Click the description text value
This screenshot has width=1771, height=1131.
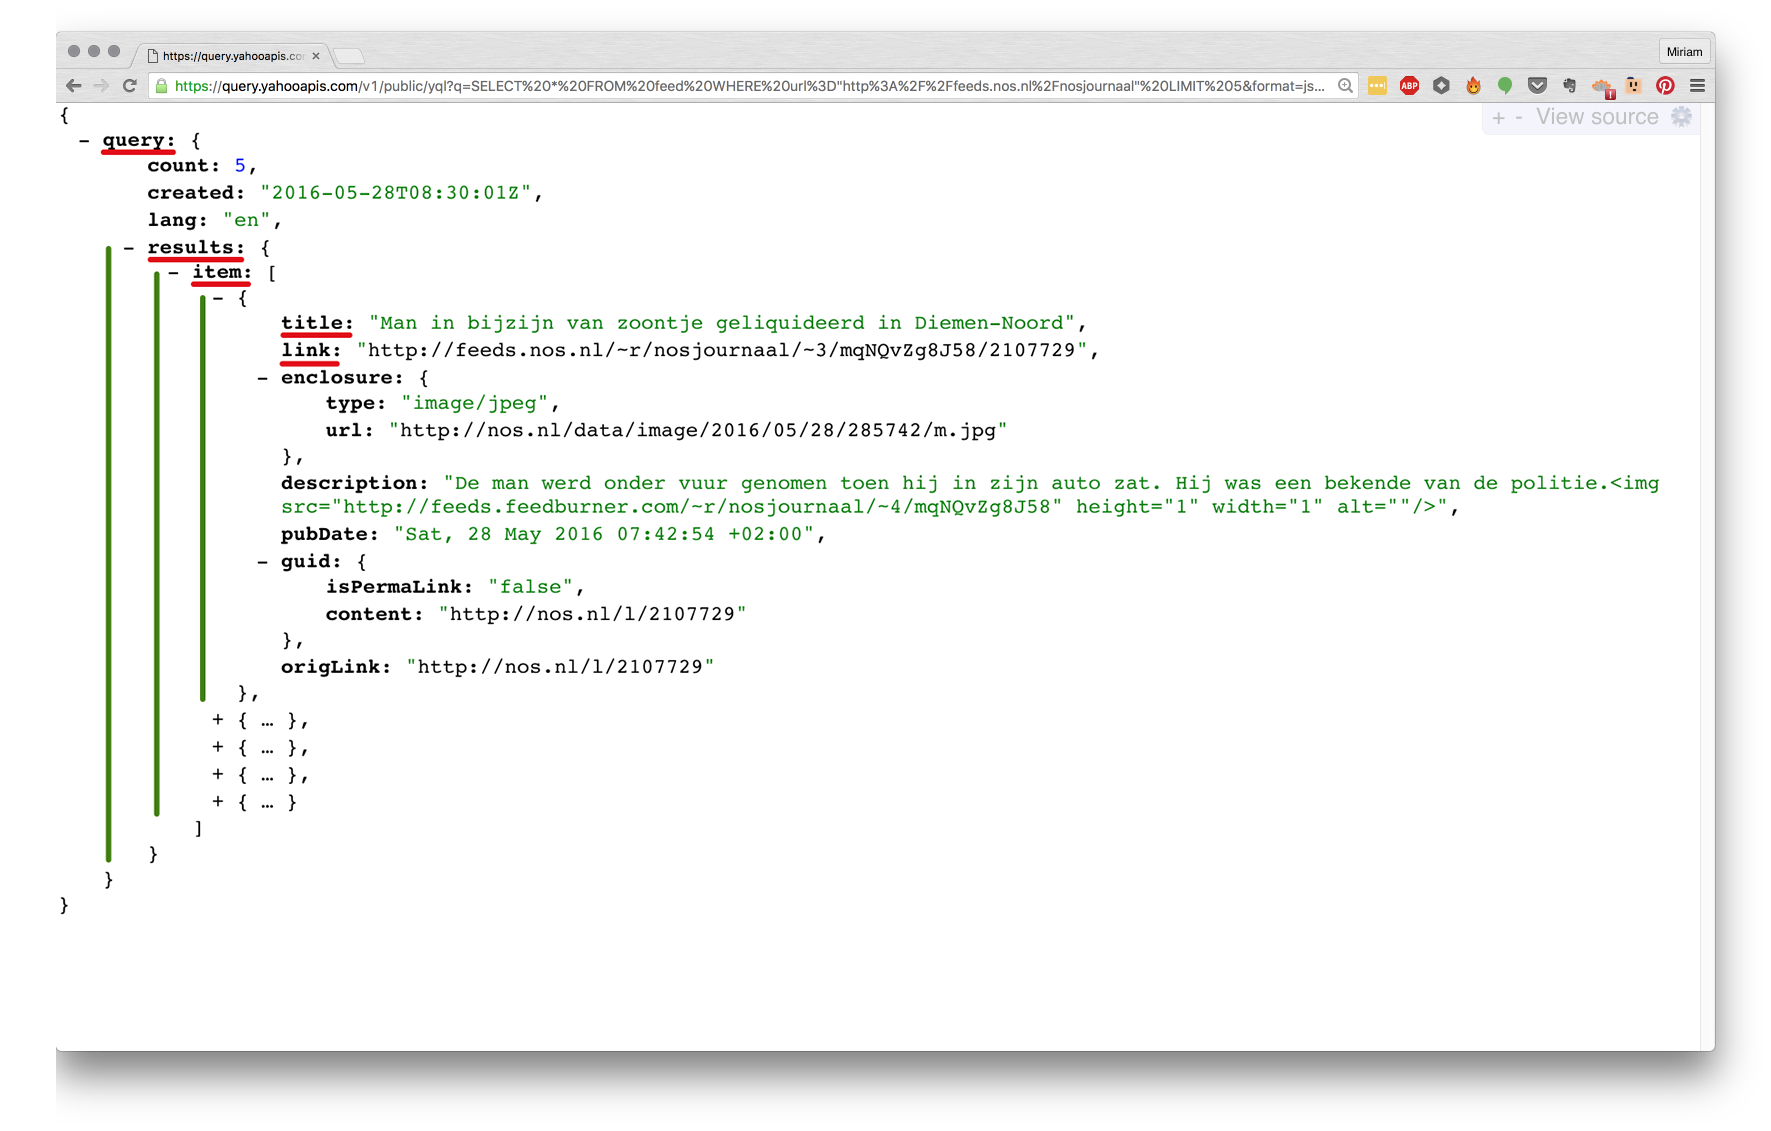(970, 495)
